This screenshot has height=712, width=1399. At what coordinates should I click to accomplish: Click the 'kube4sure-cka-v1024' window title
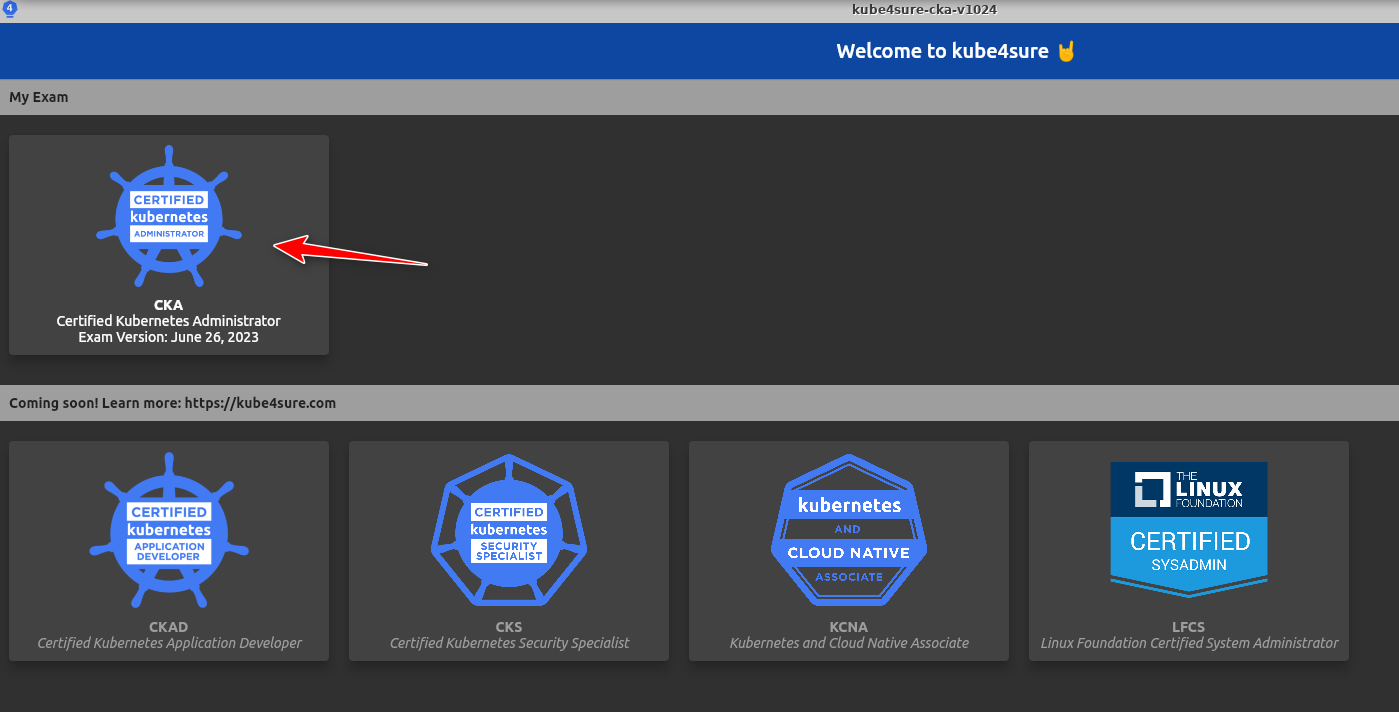pyautogui.click(x=924, y=10)
